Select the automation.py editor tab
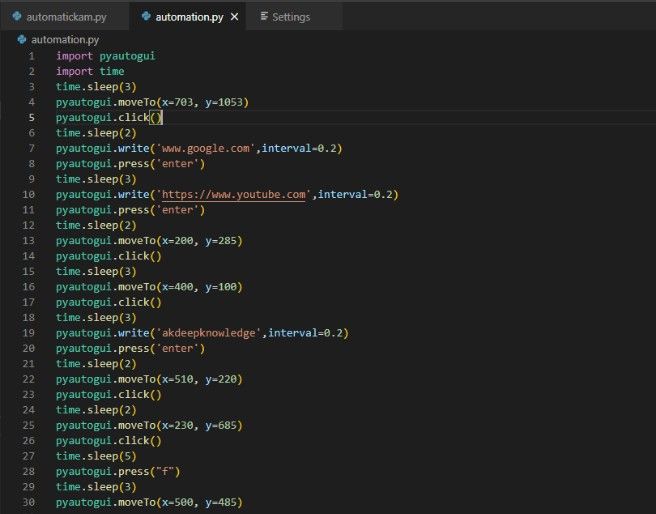The image size is (656, 514). pos(187,17)
